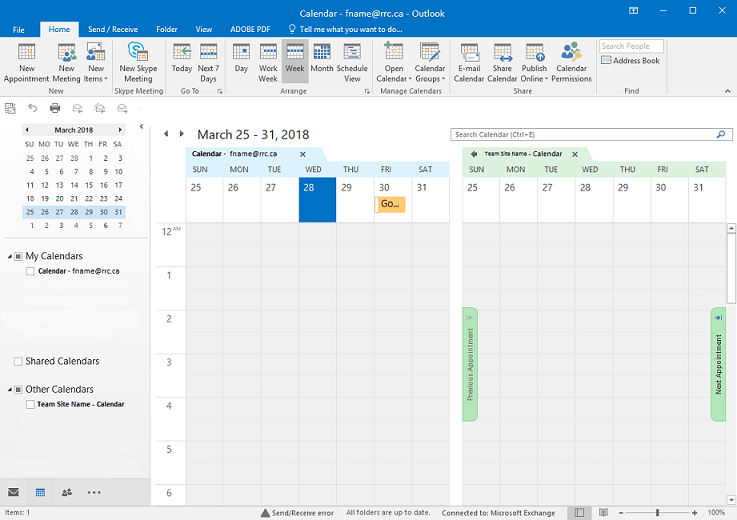Click the Search People field
737x520 pixels.
631,46
